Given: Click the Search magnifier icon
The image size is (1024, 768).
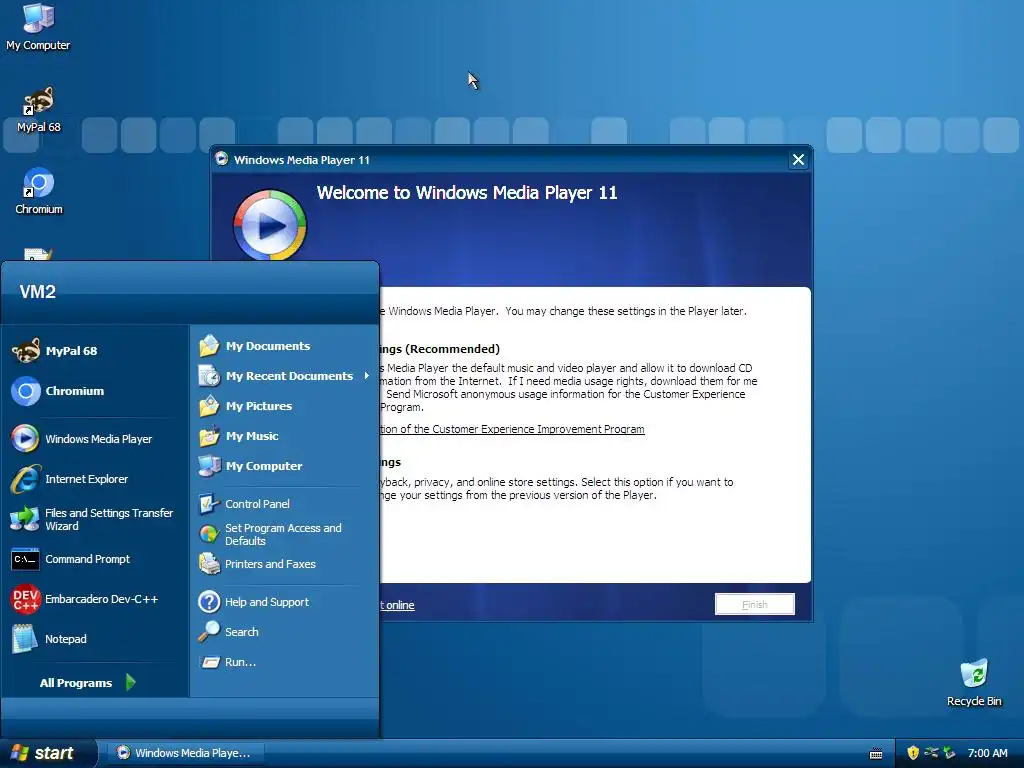Looking at the screenshot, I should (x=209, y=632).
